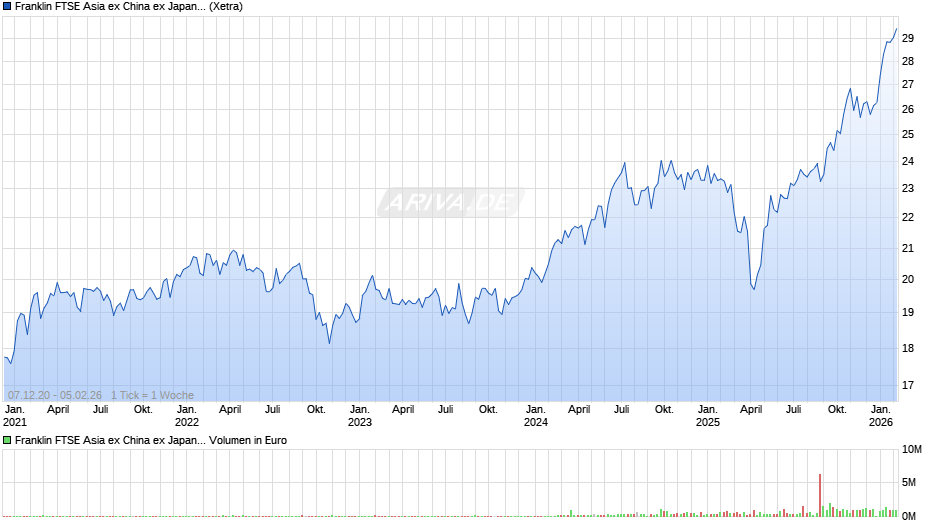
Task: Click the 'Jan. 2026' time axis label
Action: (x=881, y=416)
